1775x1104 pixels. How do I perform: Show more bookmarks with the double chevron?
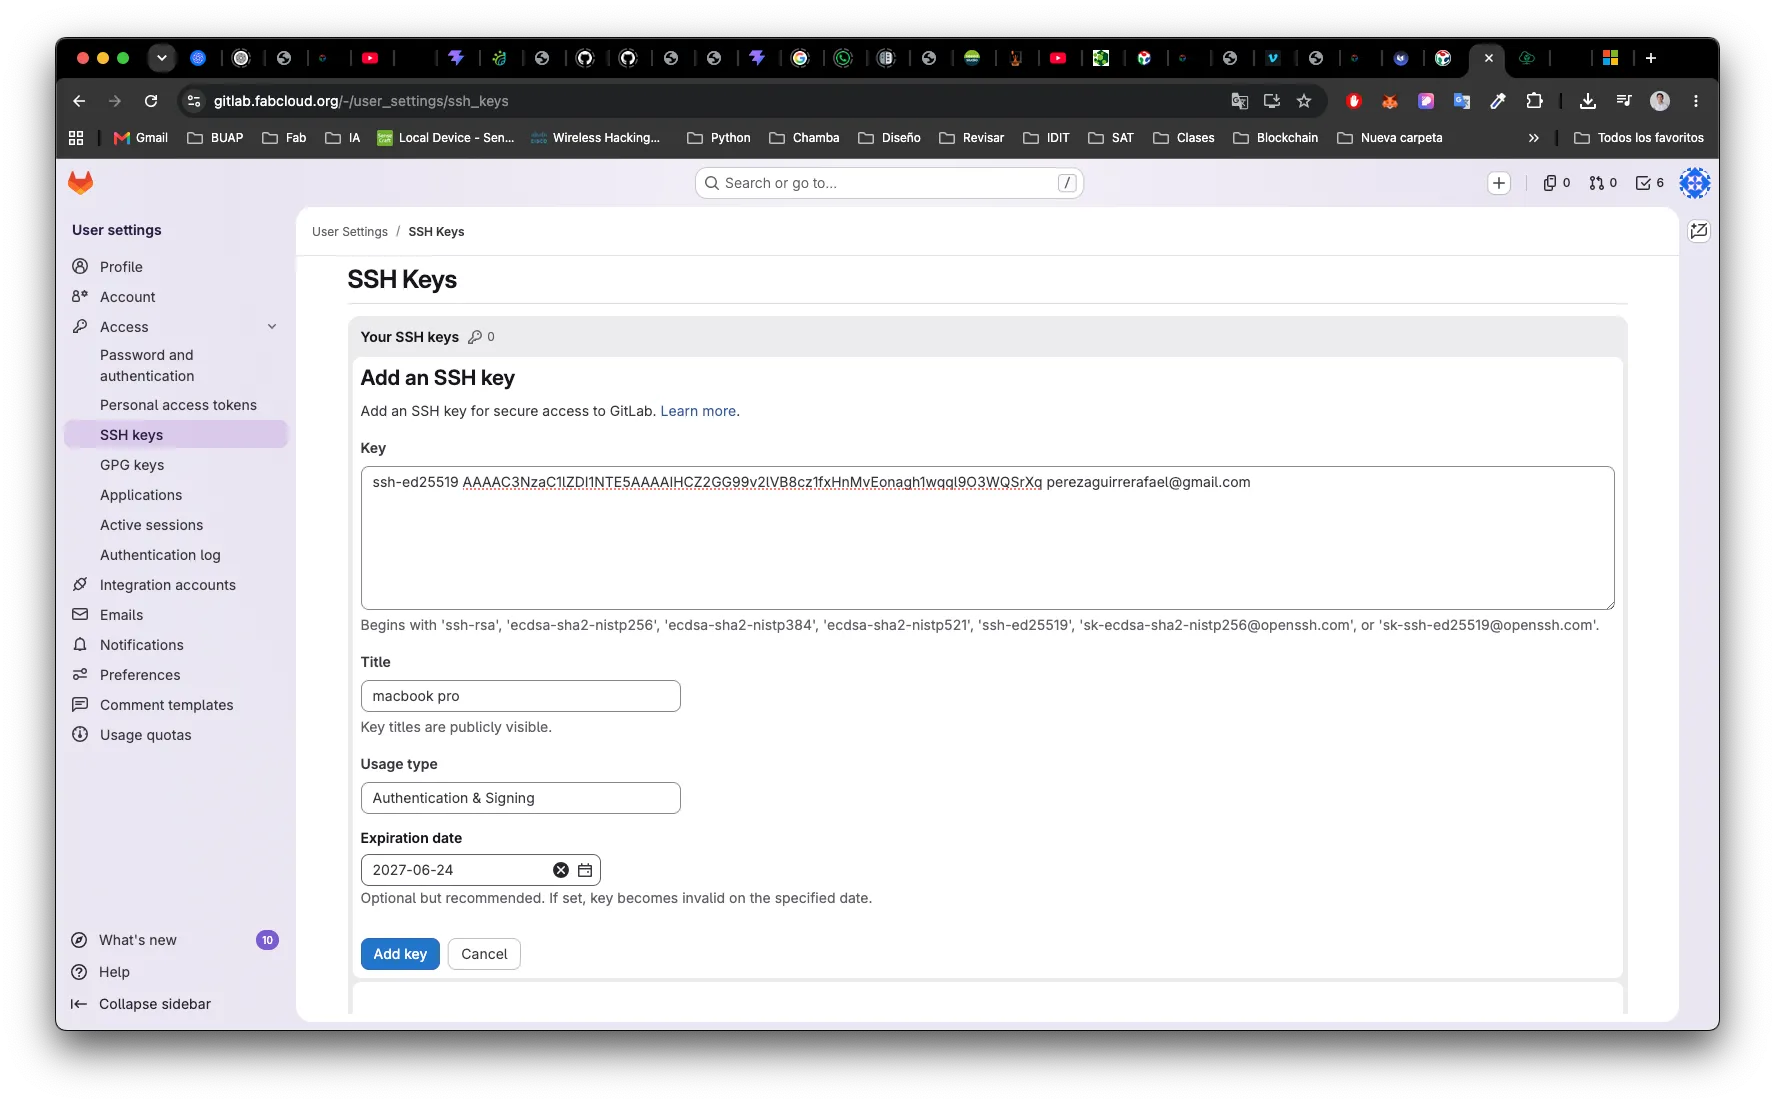(x=1533, y=138)
